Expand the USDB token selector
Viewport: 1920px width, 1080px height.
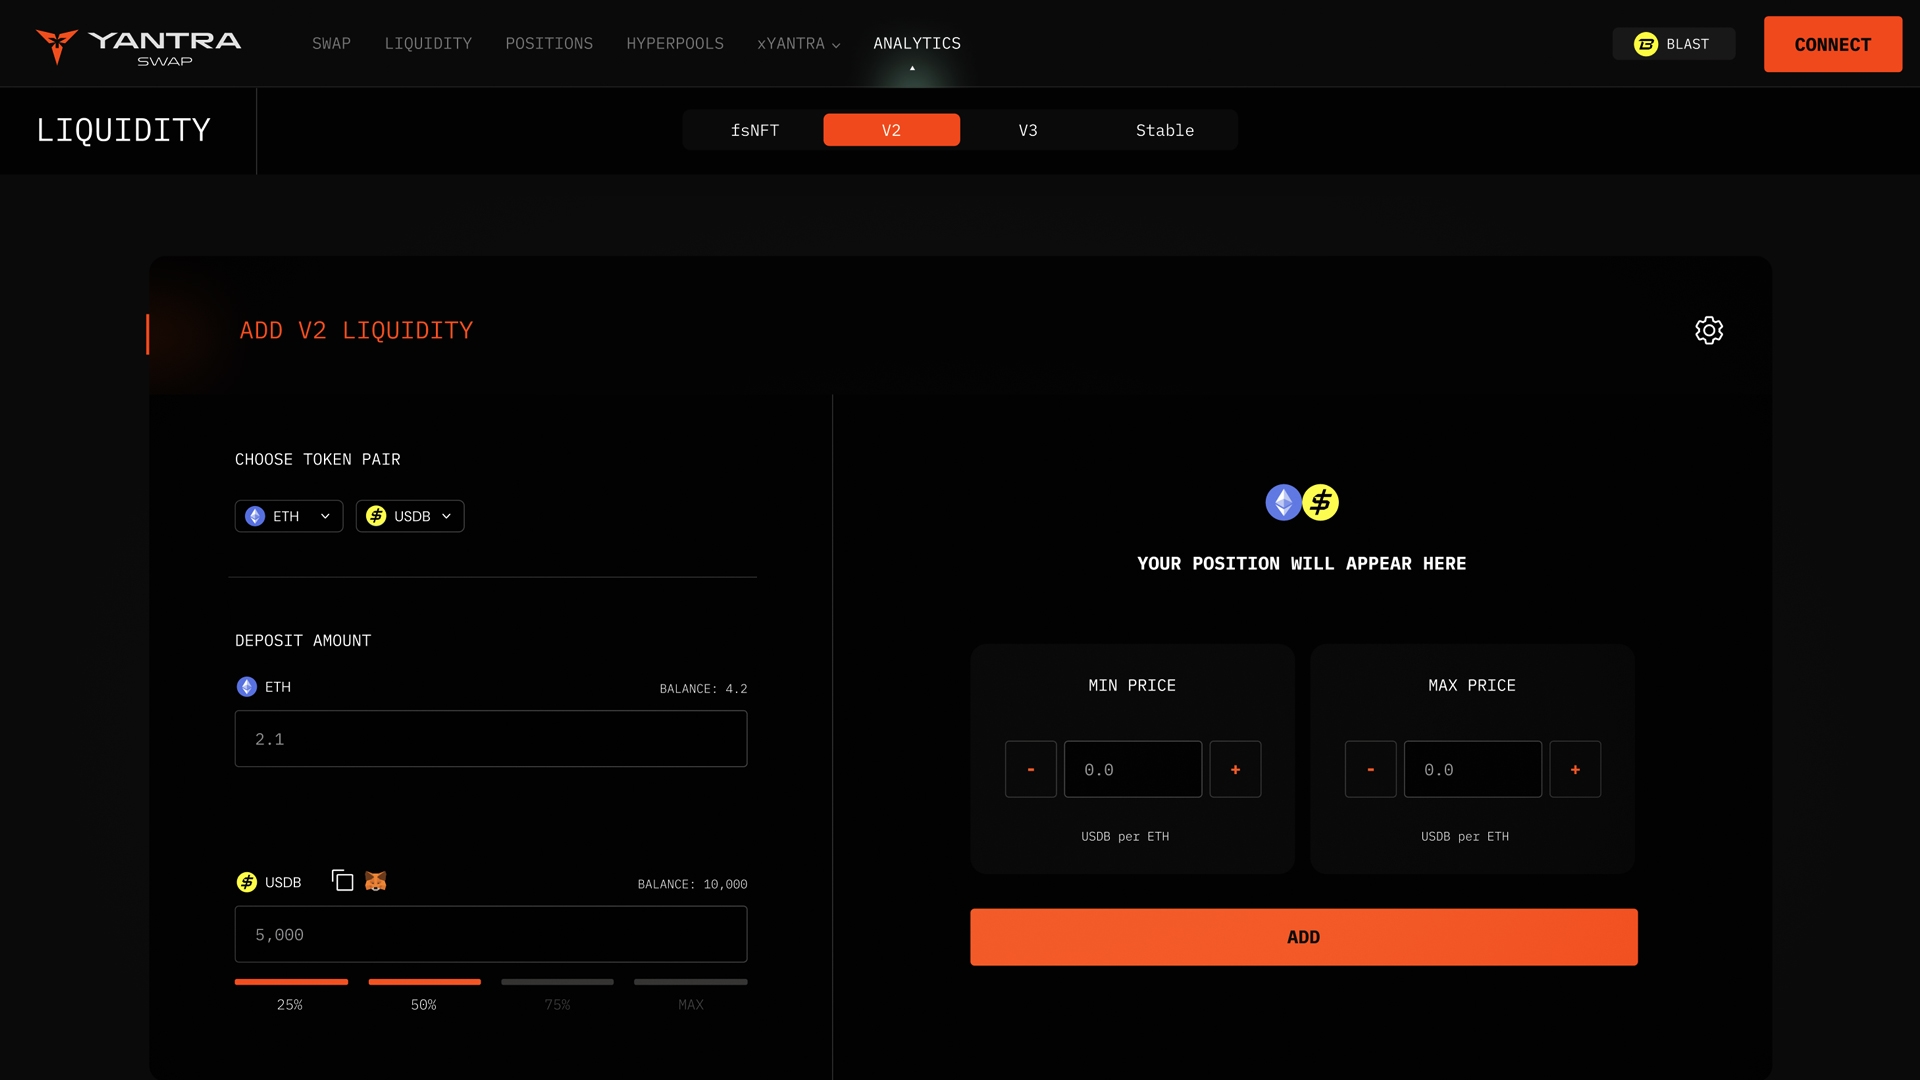(x=410, y=516)
